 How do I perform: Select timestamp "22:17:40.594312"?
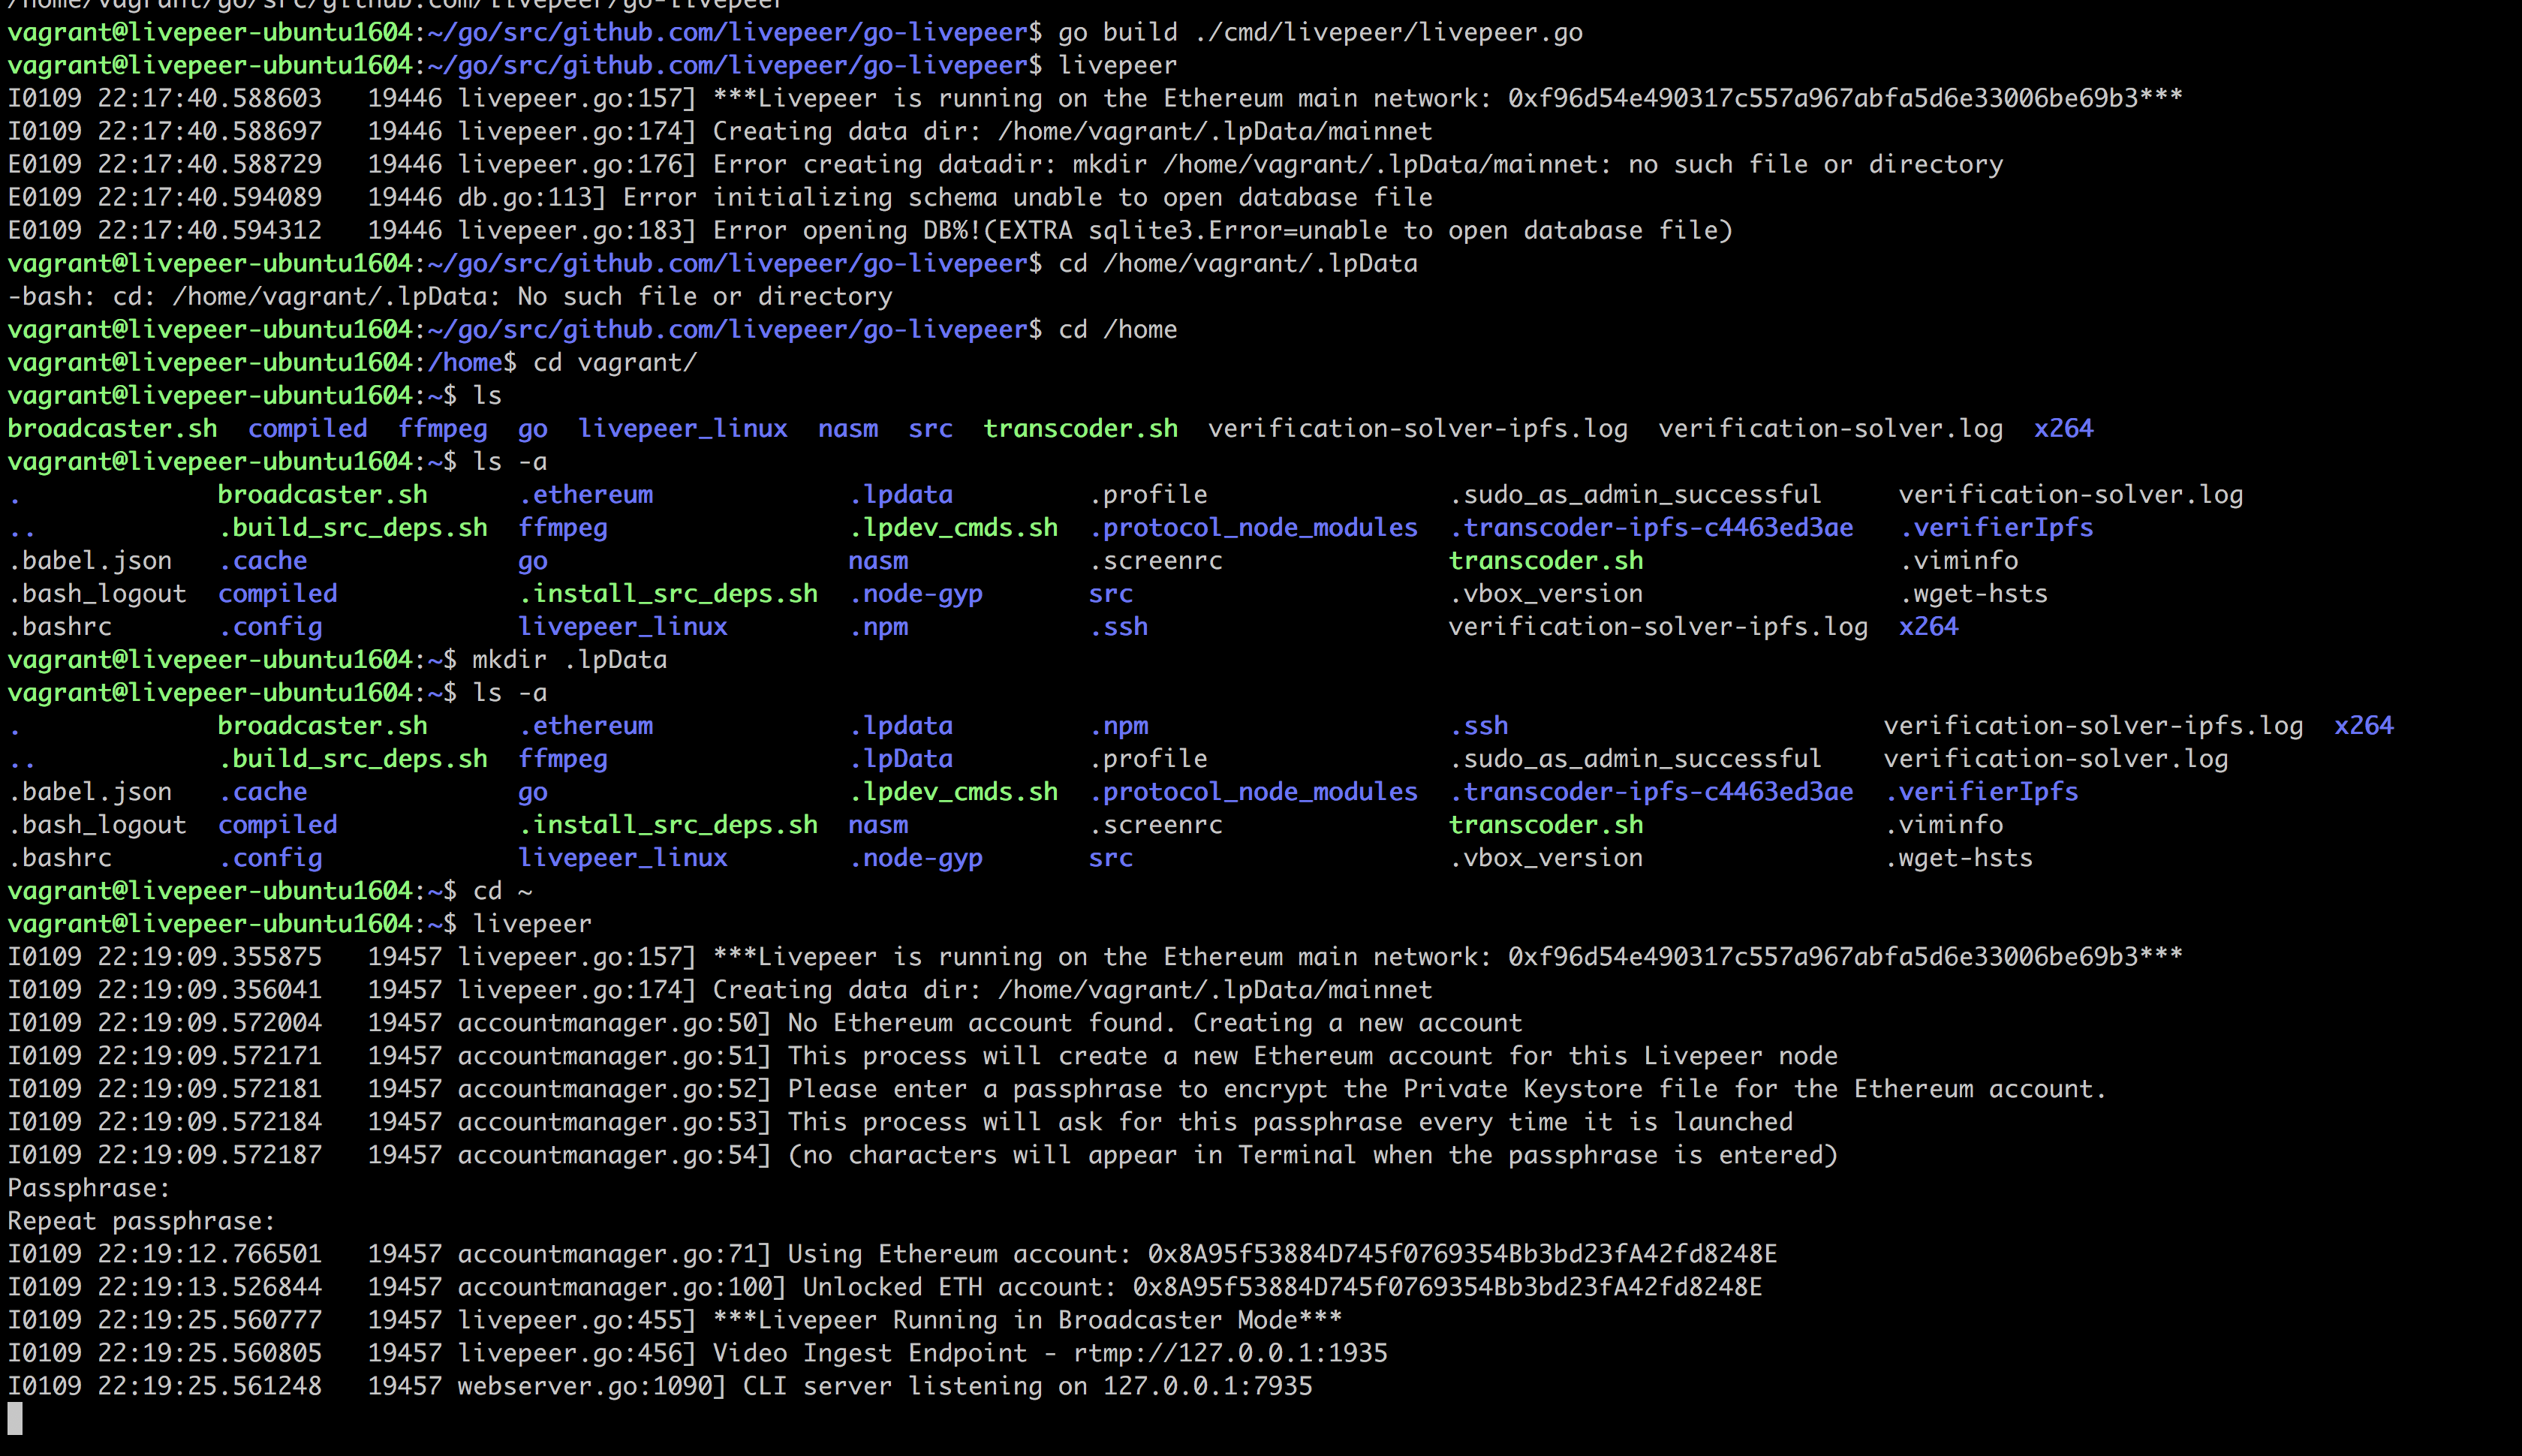210,231
